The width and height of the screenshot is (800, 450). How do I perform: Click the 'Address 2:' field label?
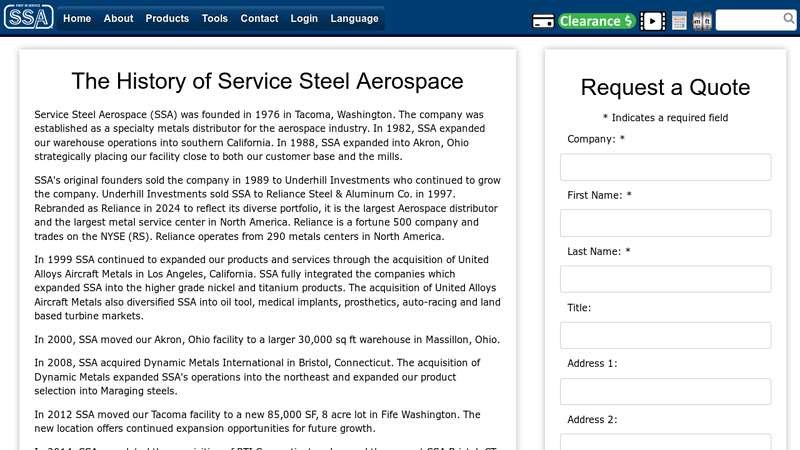(x=592, y=419)
